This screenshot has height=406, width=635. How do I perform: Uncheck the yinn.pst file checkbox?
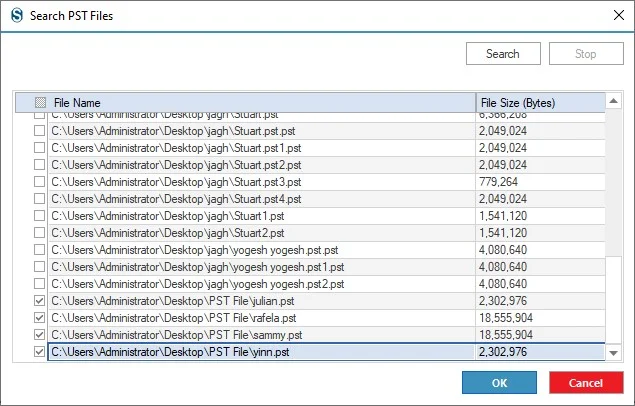point(39,352)
